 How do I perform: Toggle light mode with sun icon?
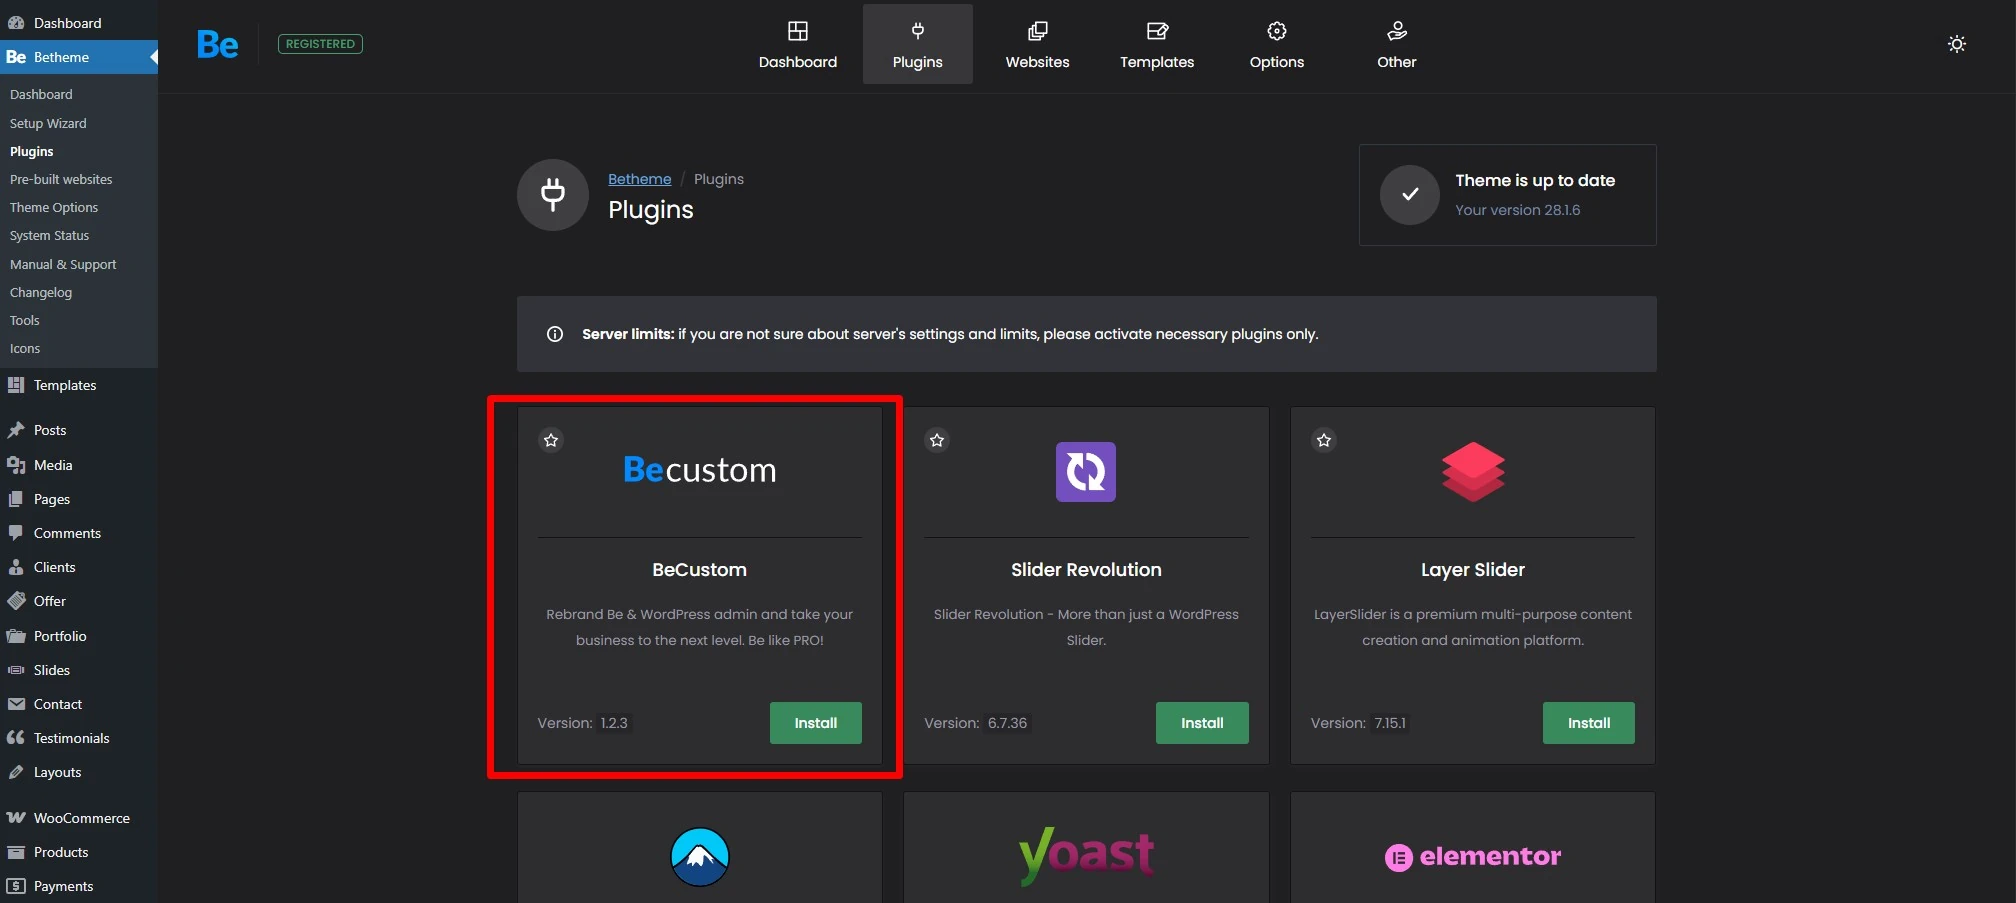pos(1957,44)
